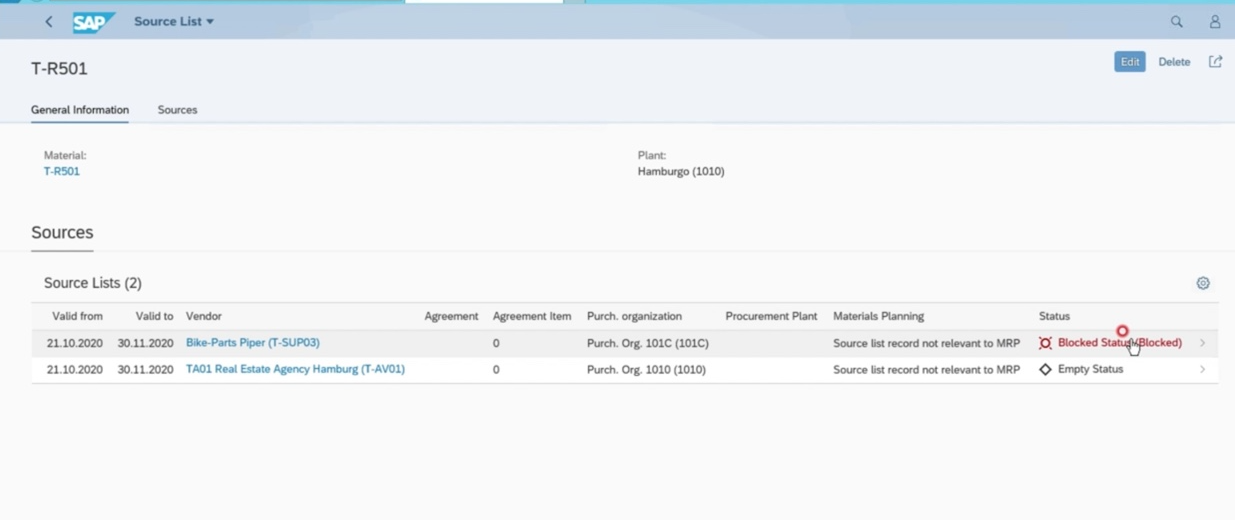1235x520 pixels.
Task: Open the T-R501 material link
Action: (x=61, y=171)
